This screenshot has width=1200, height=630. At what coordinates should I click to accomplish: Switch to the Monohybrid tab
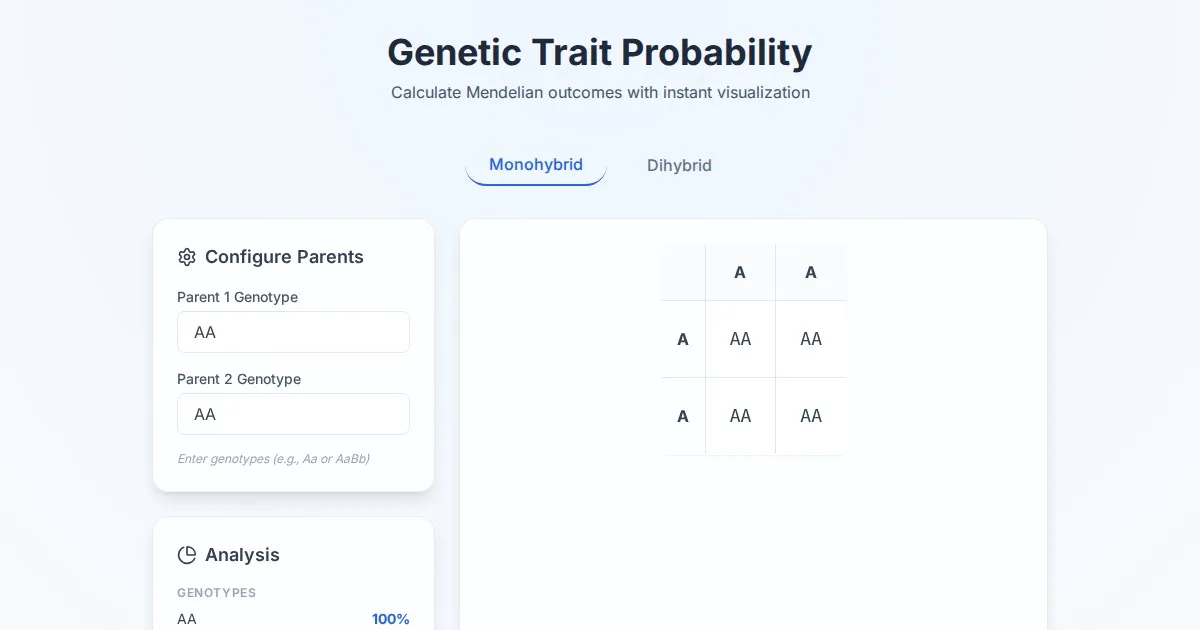pyautogui.click(x=535, y=165)
